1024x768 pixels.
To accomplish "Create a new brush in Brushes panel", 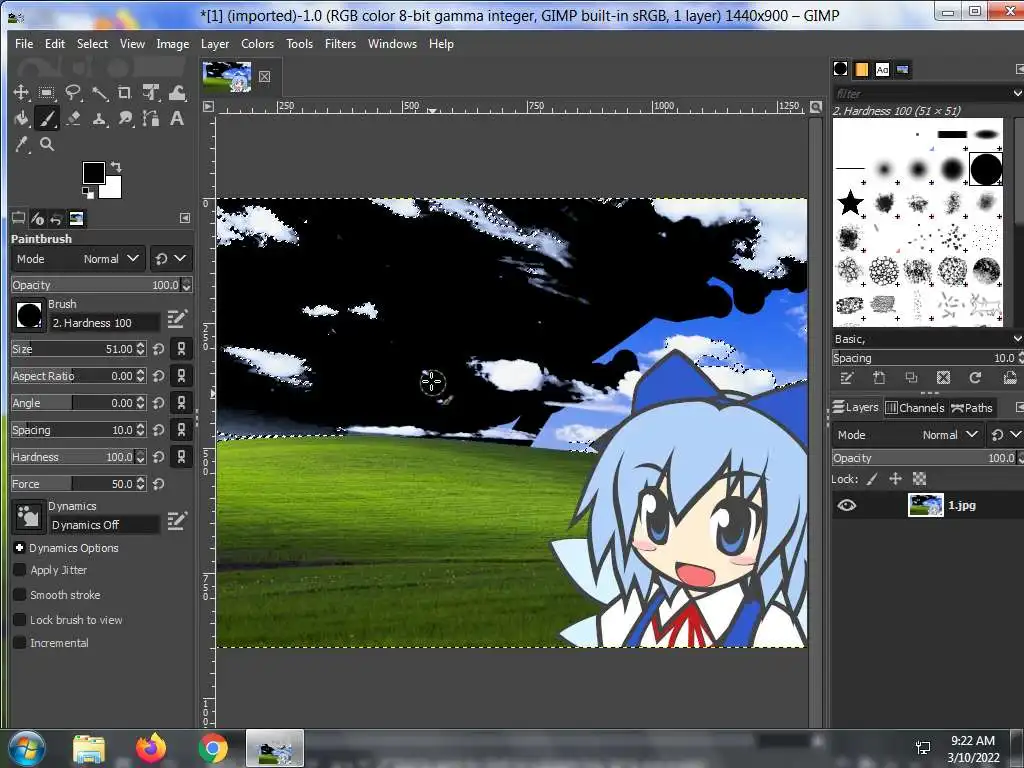I will click(879, 377).
